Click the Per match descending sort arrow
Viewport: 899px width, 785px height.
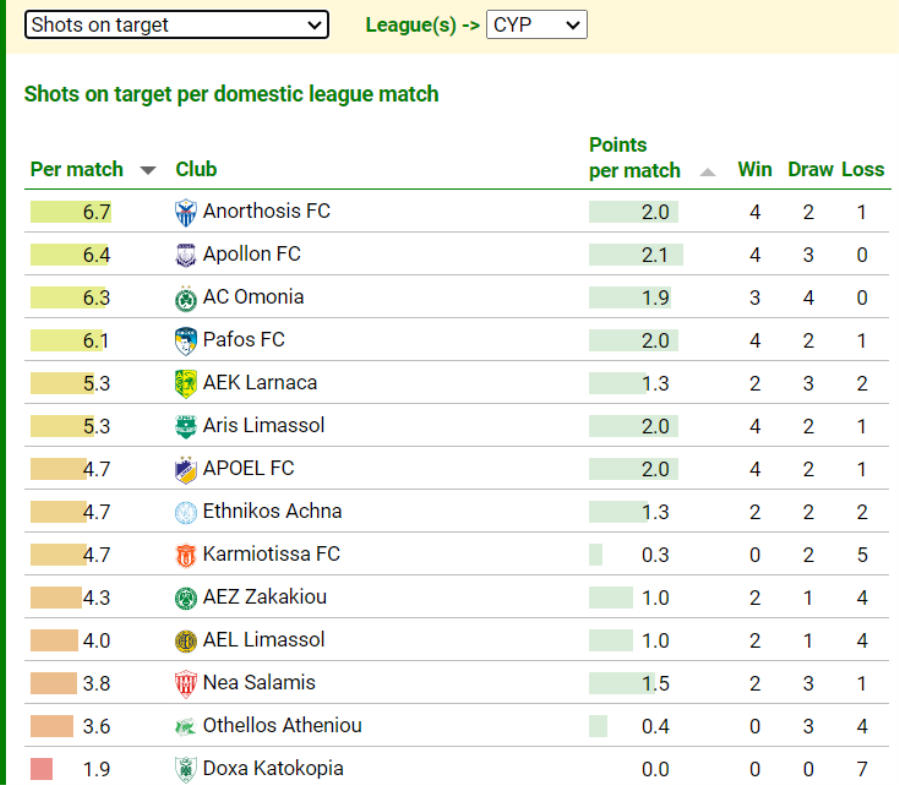point(148,170)
